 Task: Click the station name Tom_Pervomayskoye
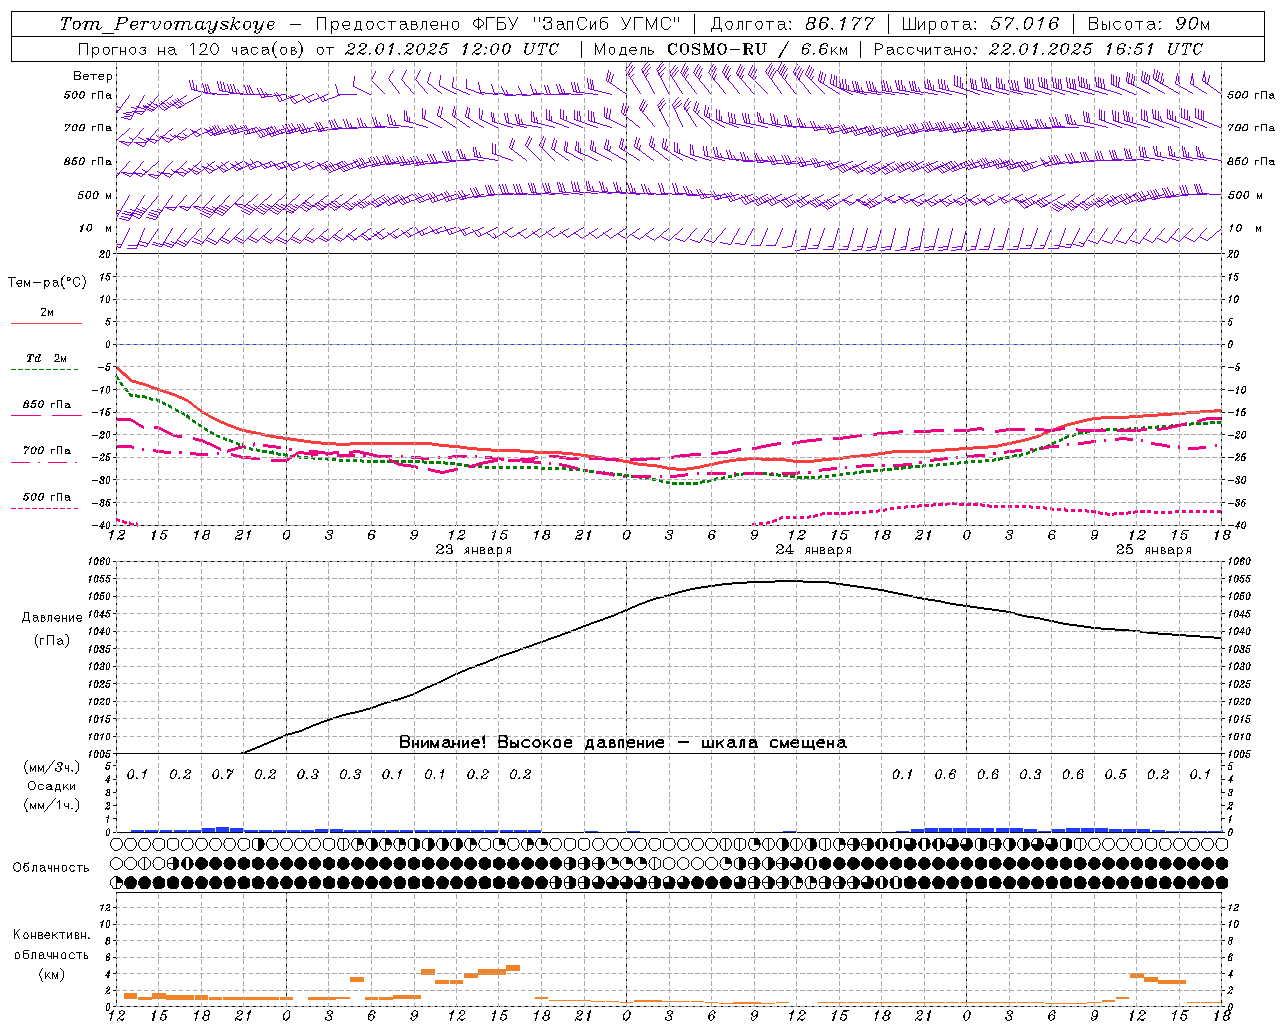pyautogui.click(x=167, y=24)
